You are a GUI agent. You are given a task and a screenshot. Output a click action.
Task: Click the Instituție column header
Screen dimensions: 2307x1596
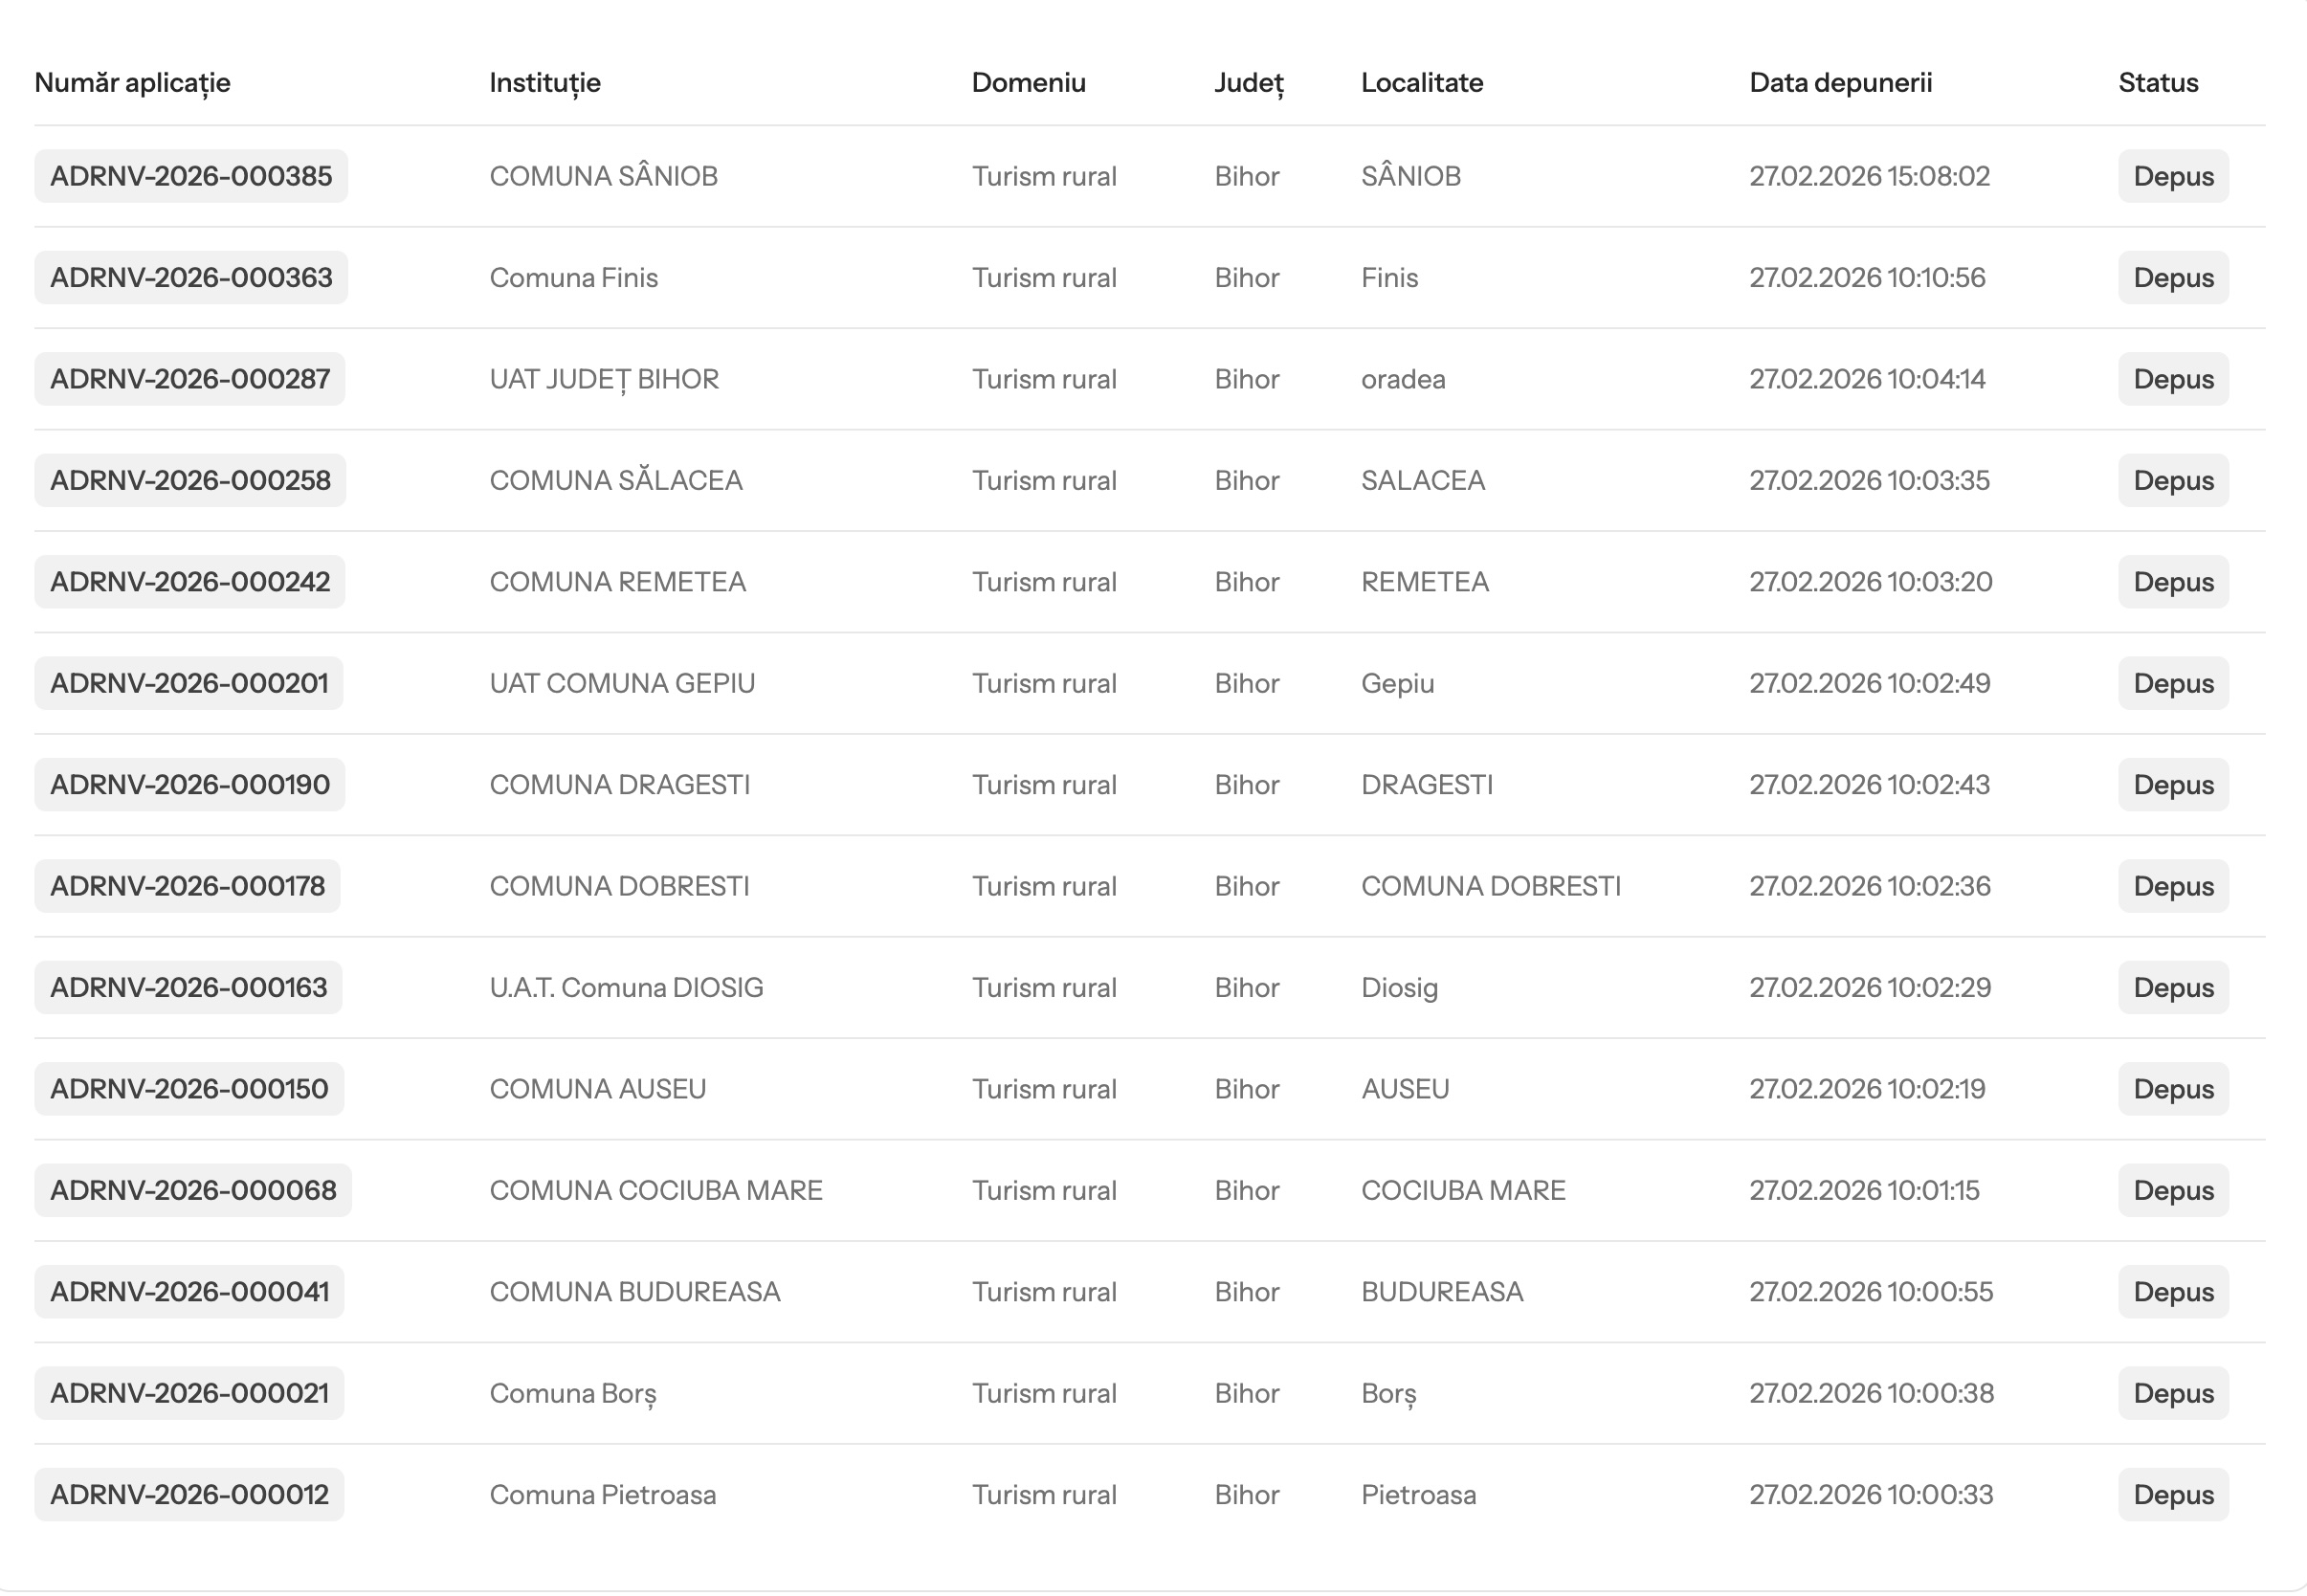[545, 83]
